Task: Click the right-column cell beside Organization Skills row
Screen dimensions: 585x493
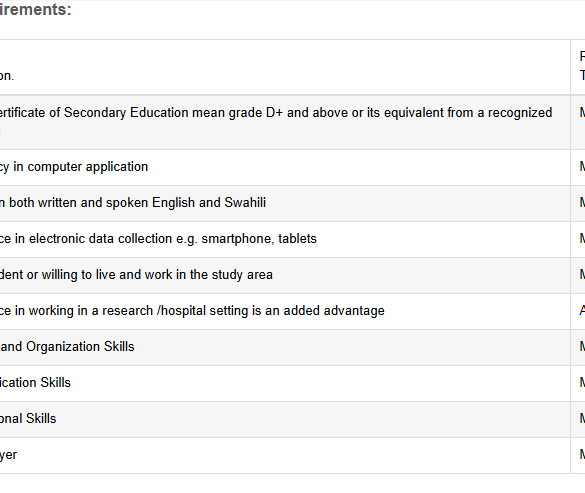Action: pyautogui.click(x=578, y=347)
